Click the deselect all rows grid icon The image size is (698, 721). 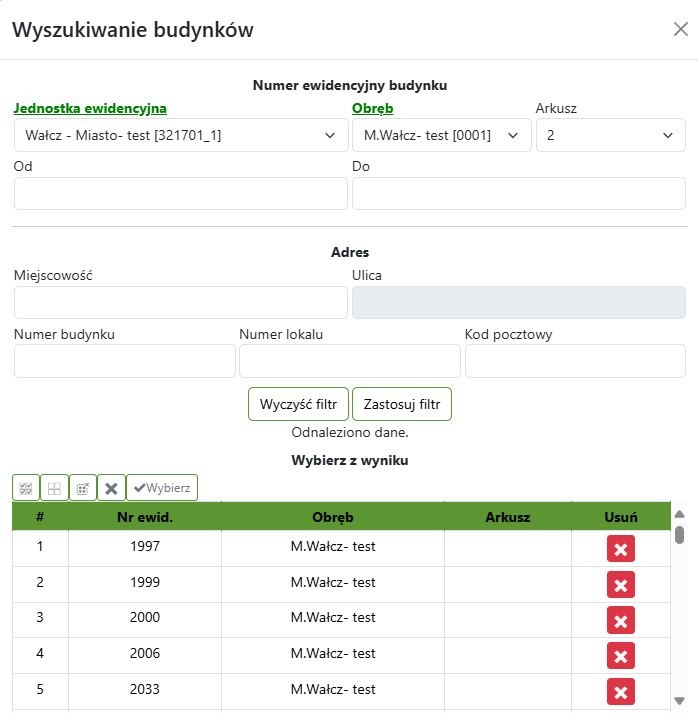pyautogui.click(x=54, y=488)
